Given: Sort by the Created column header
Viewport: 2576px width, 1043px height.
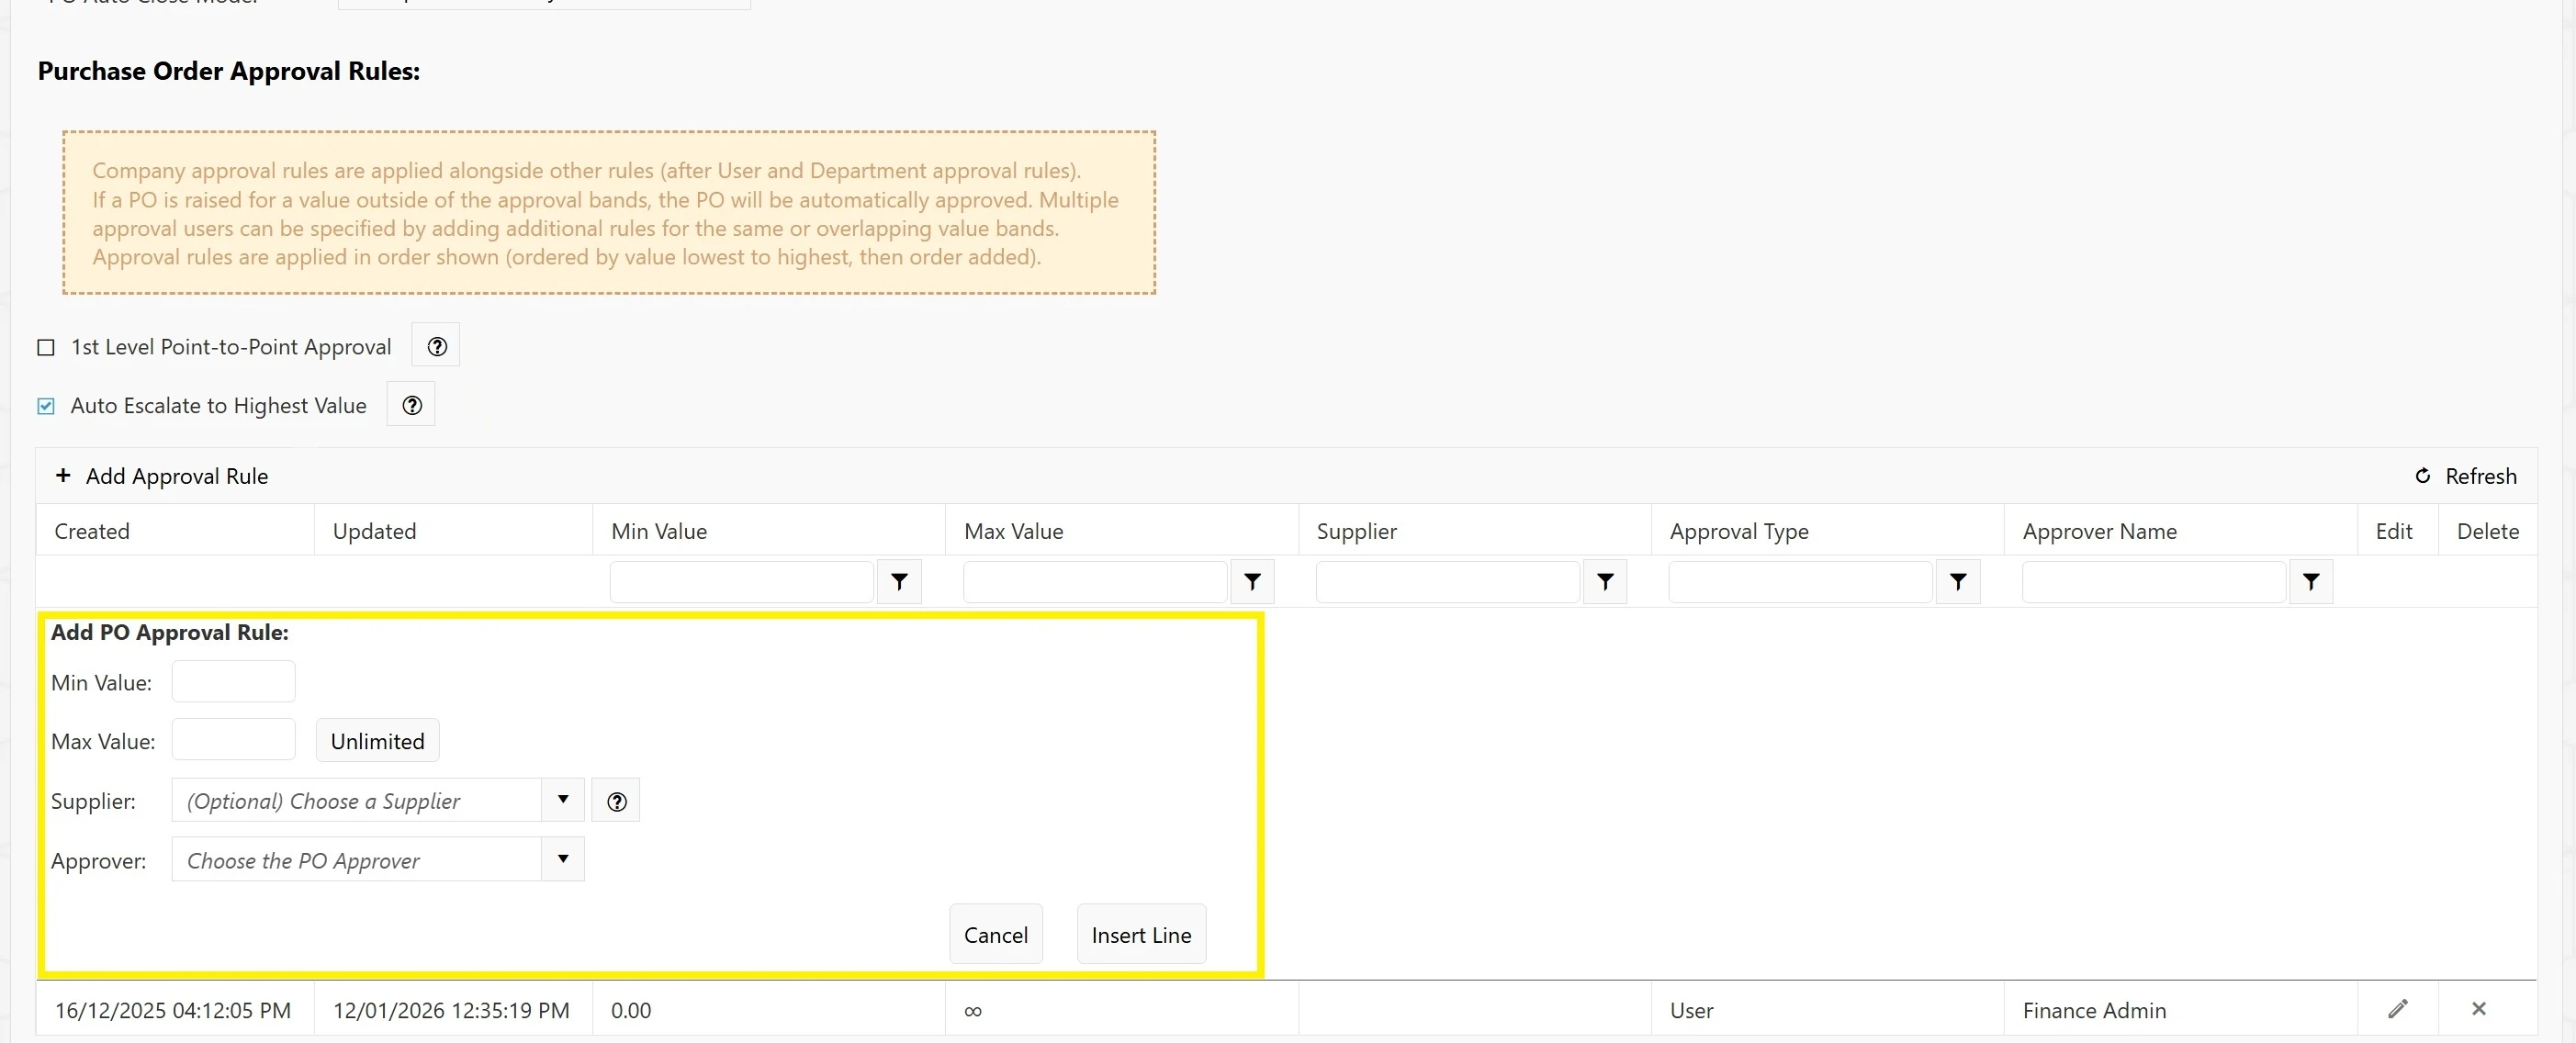Looking at the screenshot, I should pyautogui.click(x=92, y=531).
